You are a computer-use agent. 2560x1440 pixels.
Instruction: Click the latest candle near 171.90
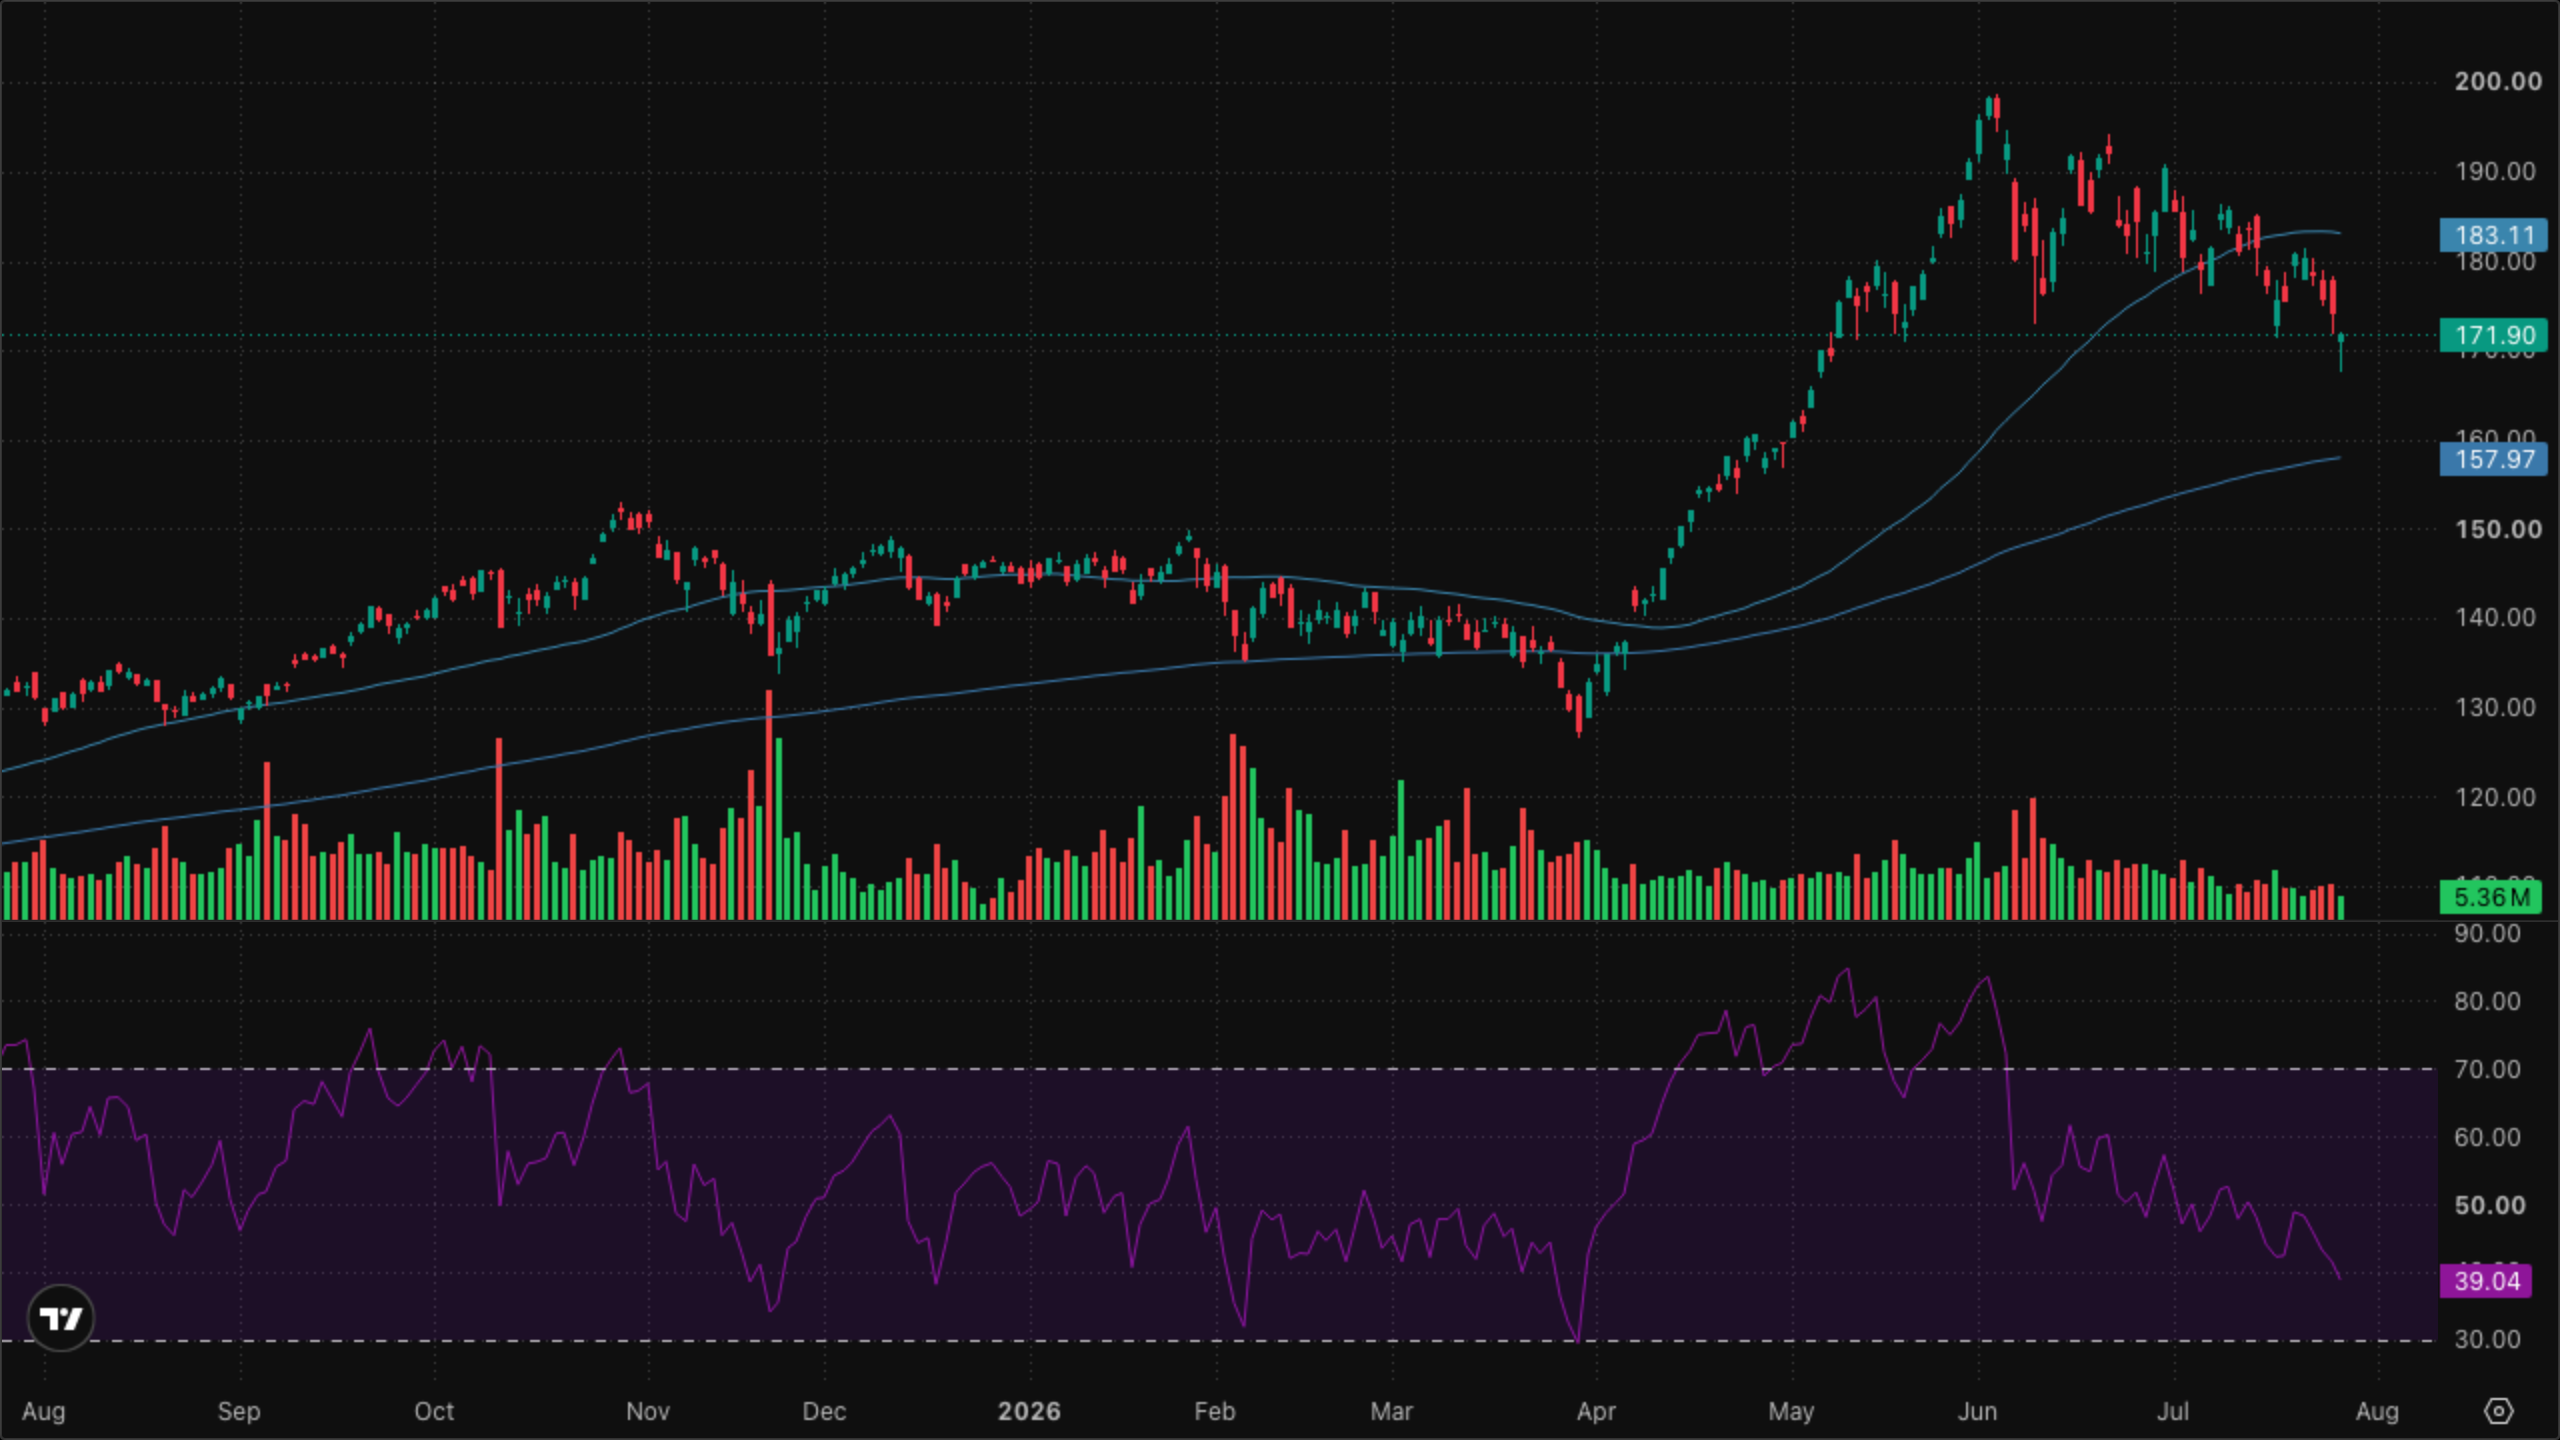coord(2341,352)
